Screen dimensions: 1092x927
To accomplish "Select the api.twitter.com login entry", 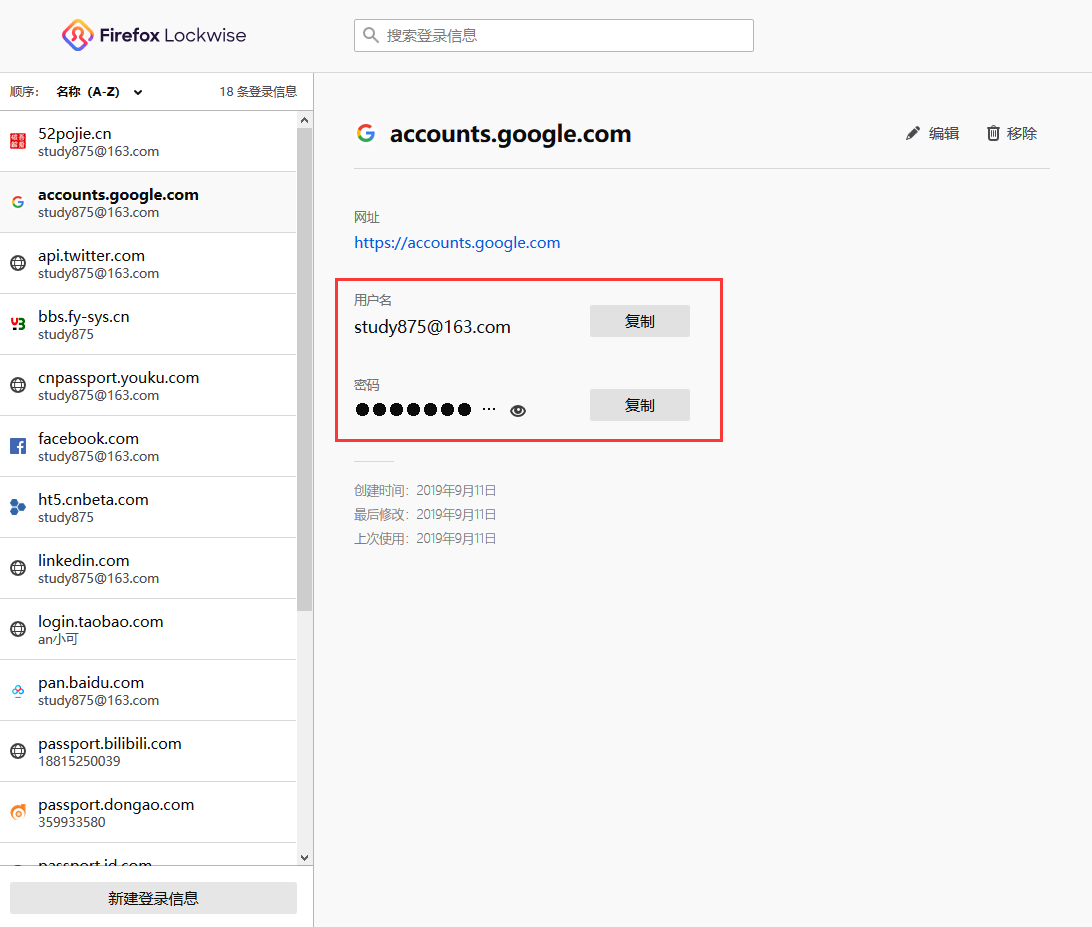I will (x=150, y=263).
